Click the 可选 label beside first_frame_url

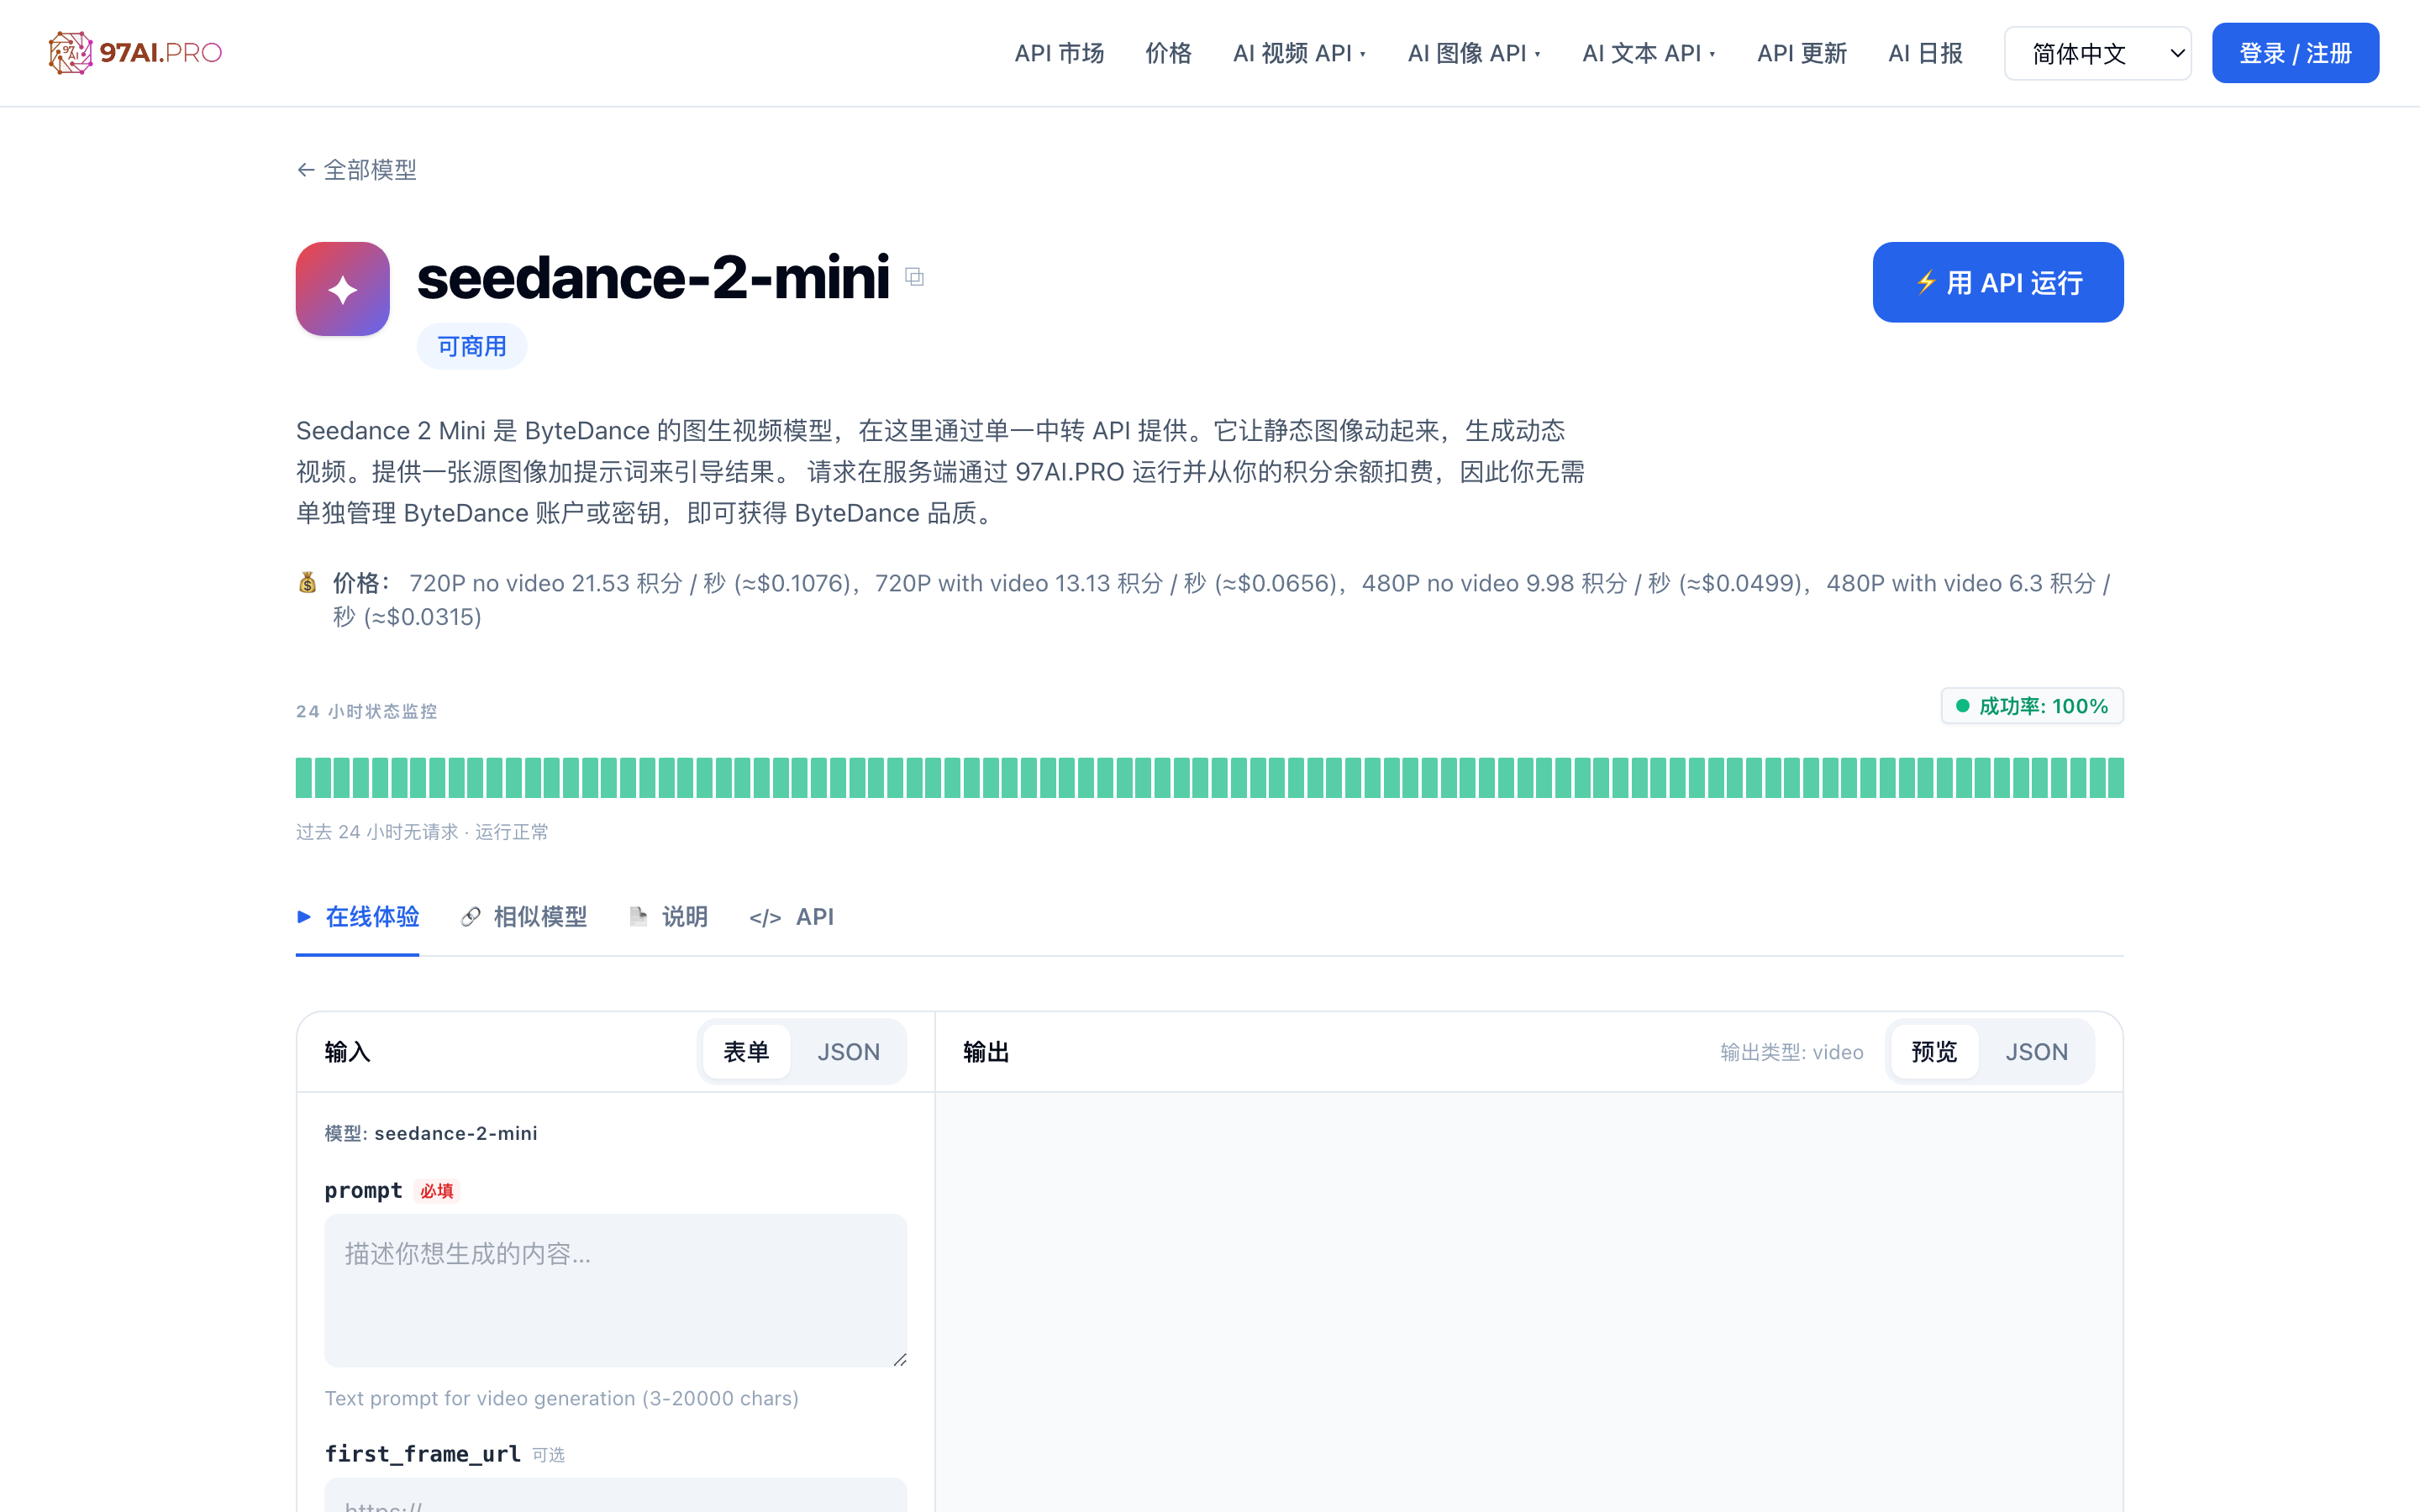[x=548, y=1455]
